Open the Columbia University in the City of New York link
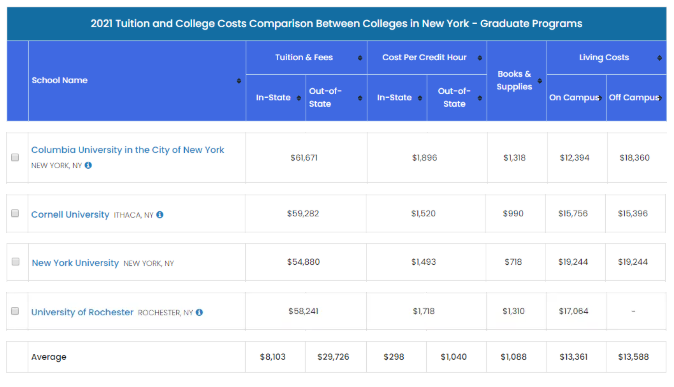Image resolution: width=674 pixels, height=387 pixels. click(128, 150)
